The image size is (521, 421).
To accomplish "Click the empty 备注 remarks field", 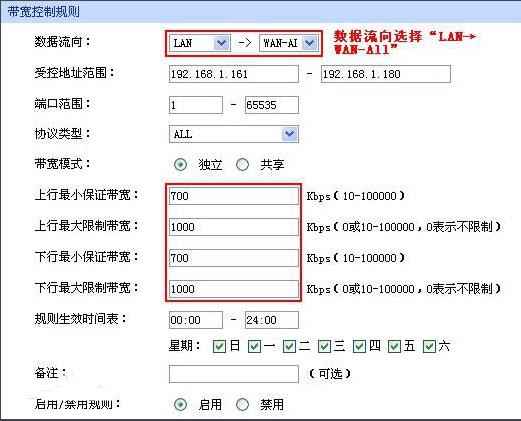I will tap(234, 374).
